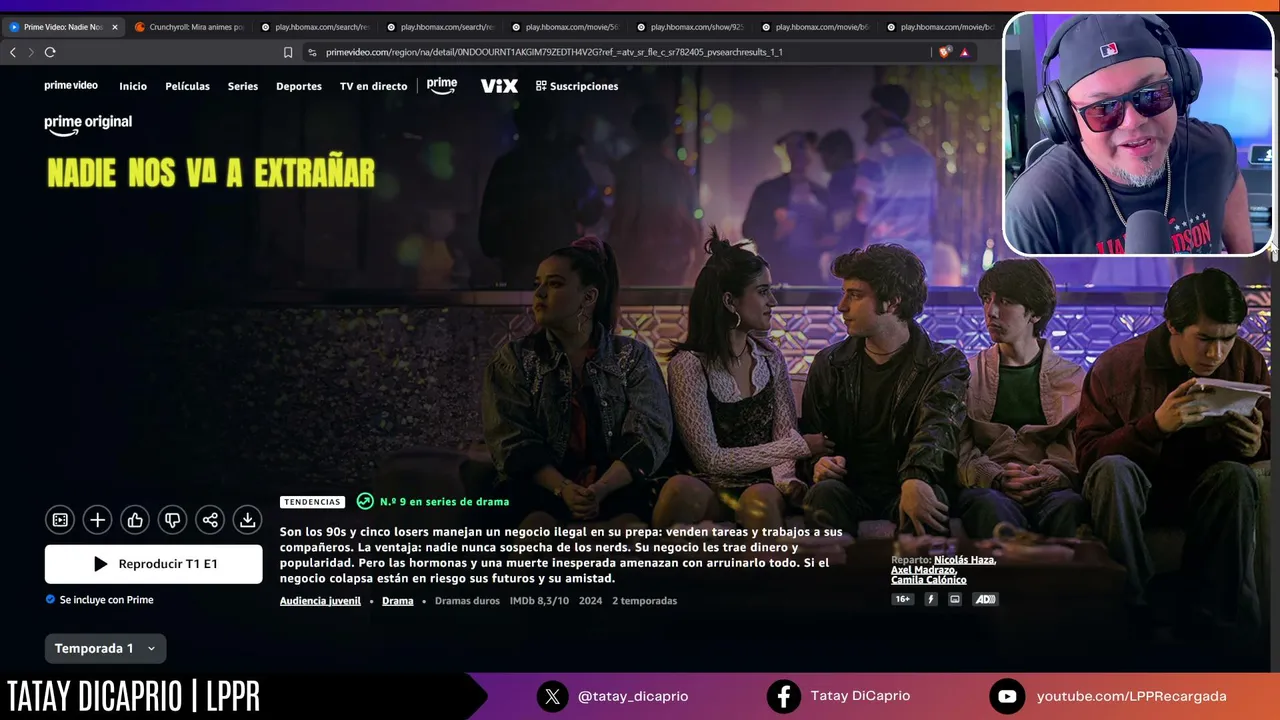Click the 'N.º 9 en series de drama' text

(444, 502)
